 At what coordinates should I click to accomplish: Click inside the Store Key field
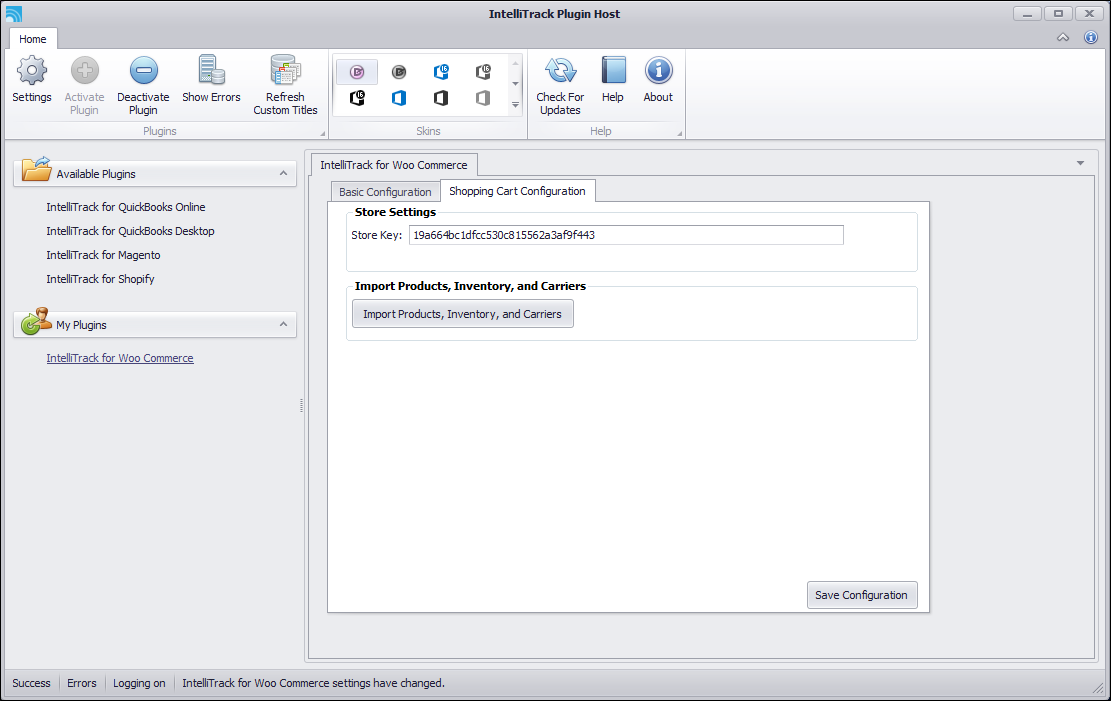coord(626,235)
